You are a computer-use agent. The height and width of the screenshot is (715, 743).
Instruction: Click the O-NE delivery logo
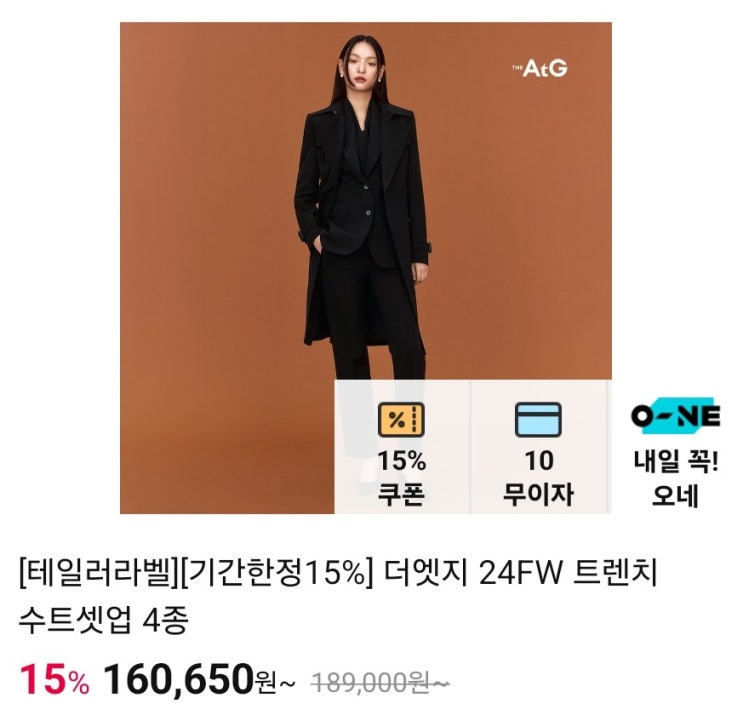point(676,416)
